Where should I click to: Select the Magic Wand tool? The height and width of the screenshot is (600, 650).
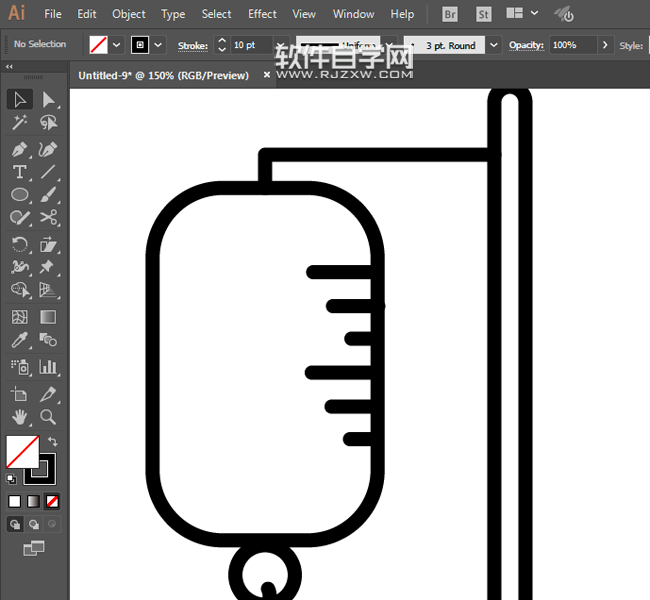click(19, 123)
